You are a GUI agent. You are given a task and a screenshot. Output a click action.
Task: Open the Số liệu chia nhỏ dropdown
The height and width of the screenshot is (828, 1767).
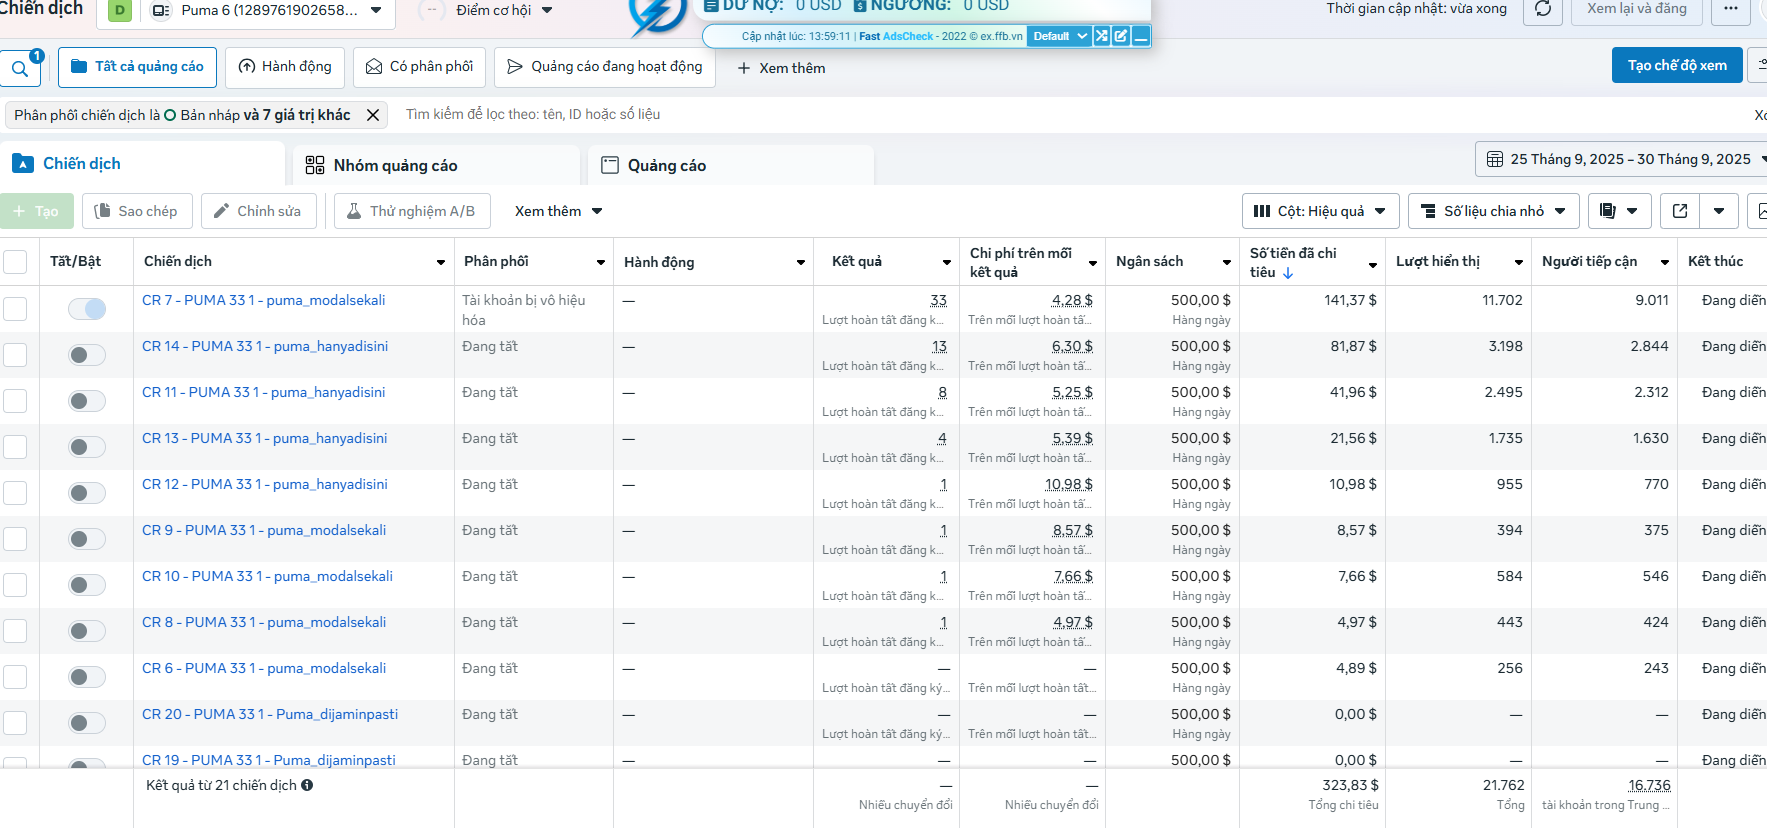[1494, 211]
